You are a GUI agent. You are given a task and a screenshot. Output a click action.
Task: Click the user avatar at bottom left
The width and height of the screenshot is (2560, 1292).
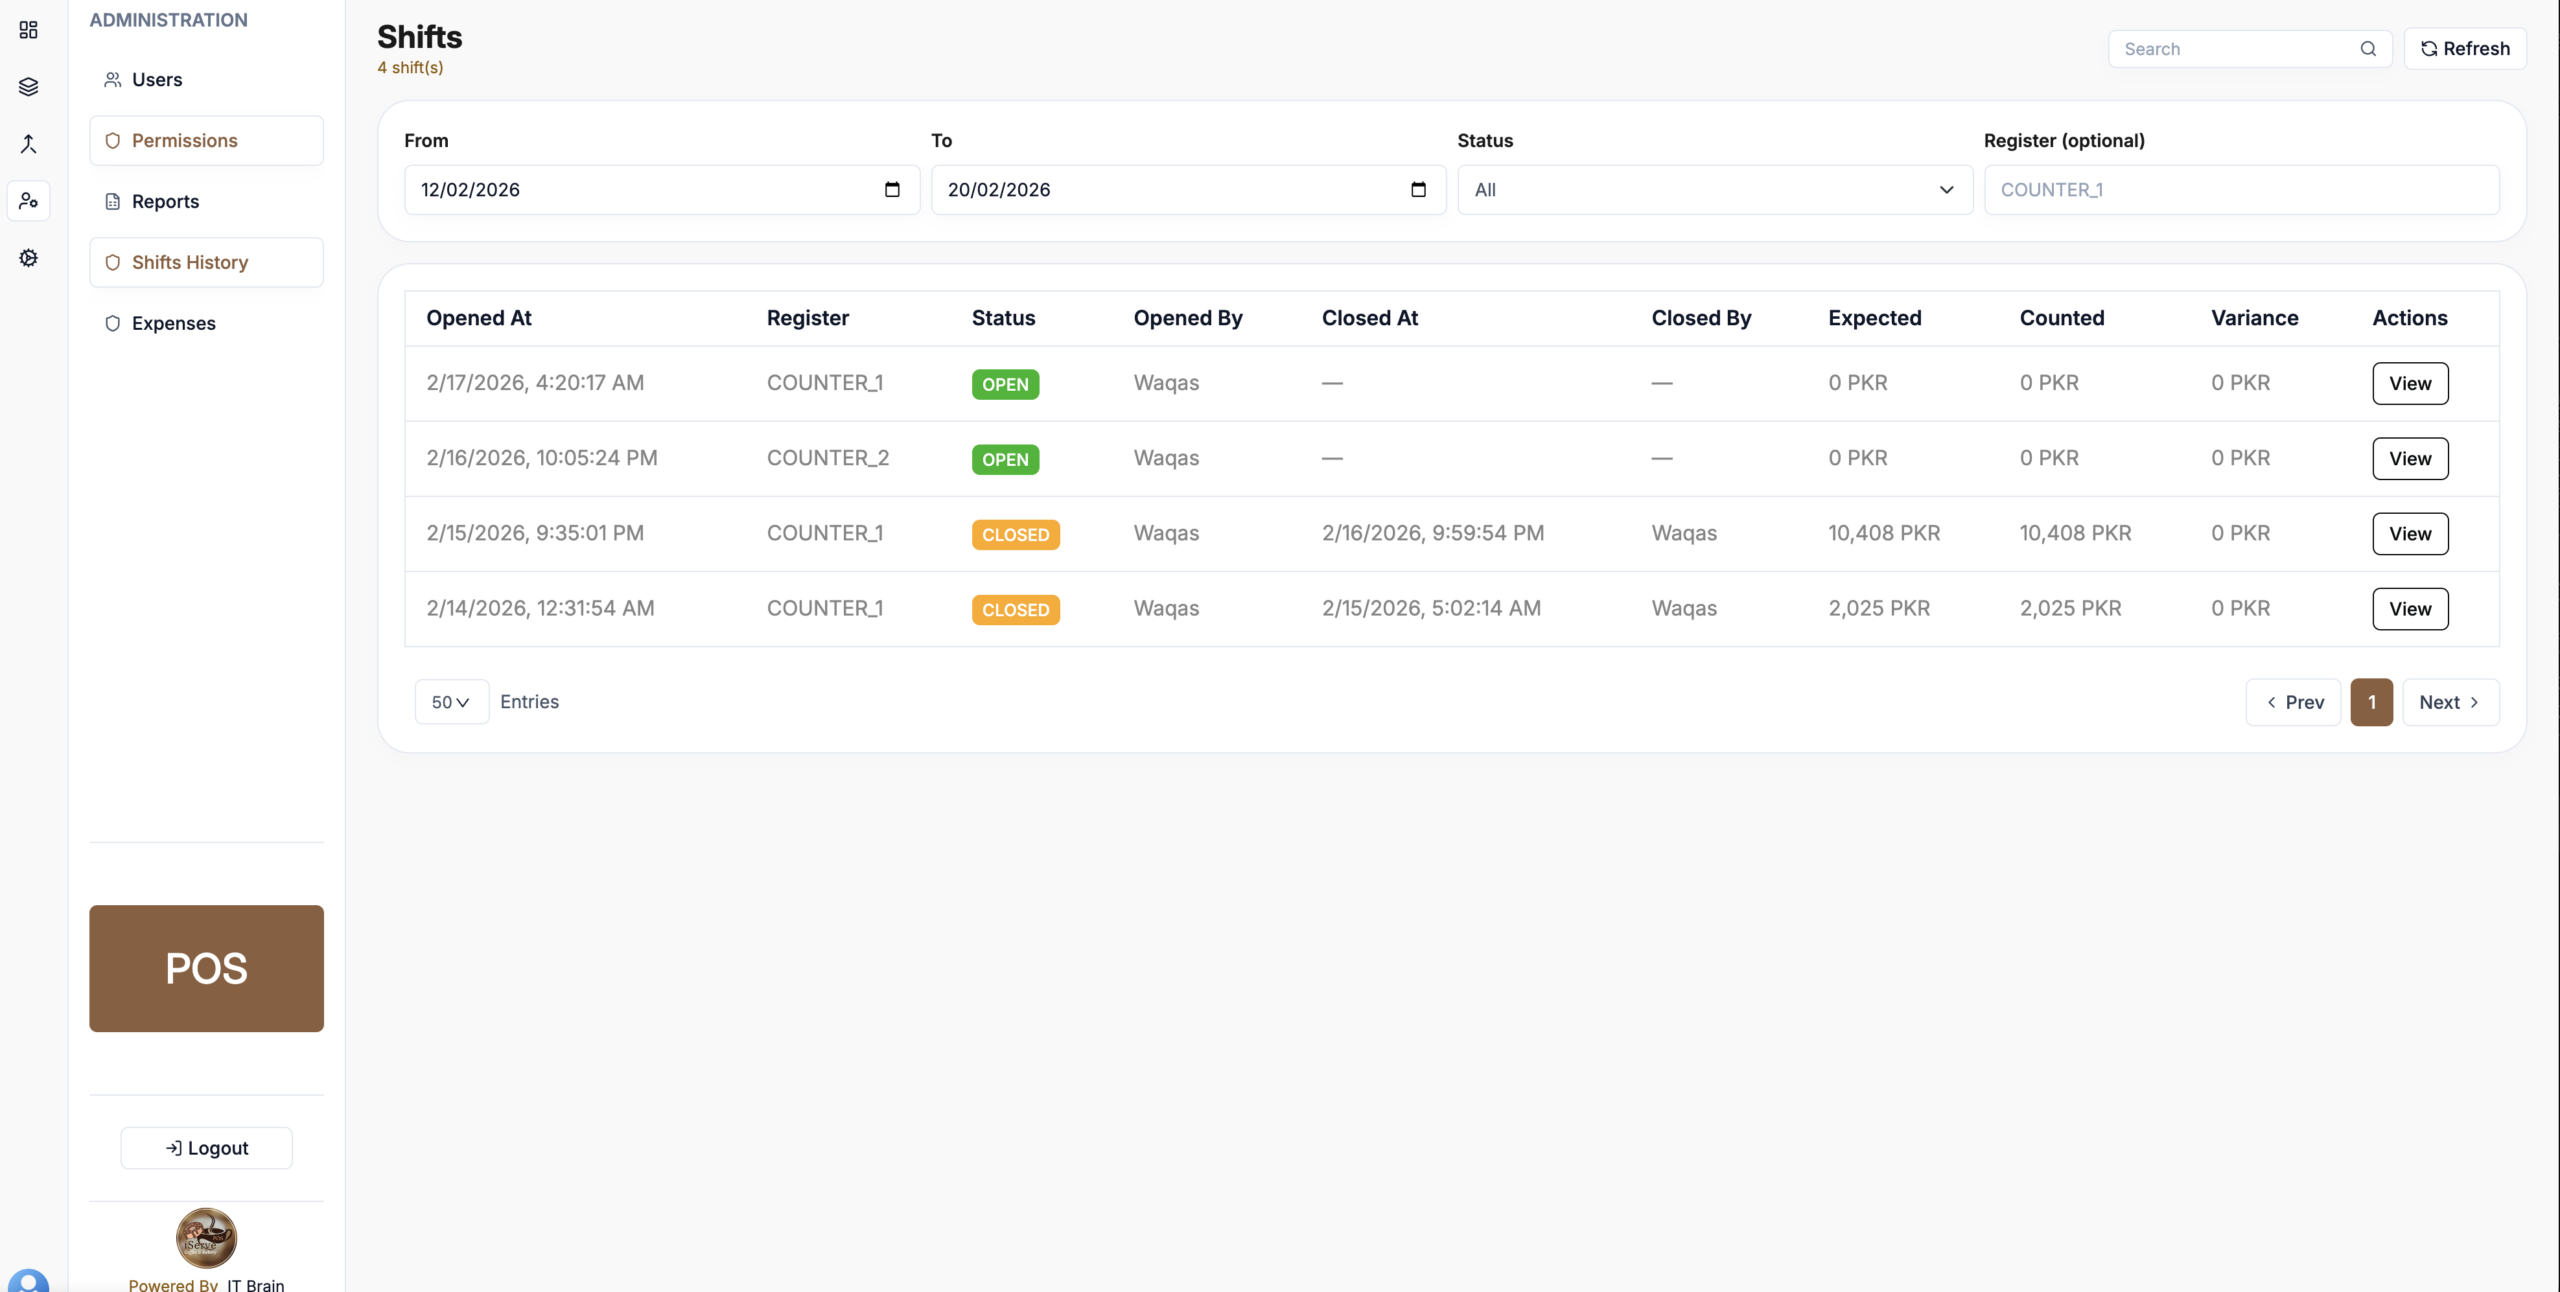coord(28,1281)
